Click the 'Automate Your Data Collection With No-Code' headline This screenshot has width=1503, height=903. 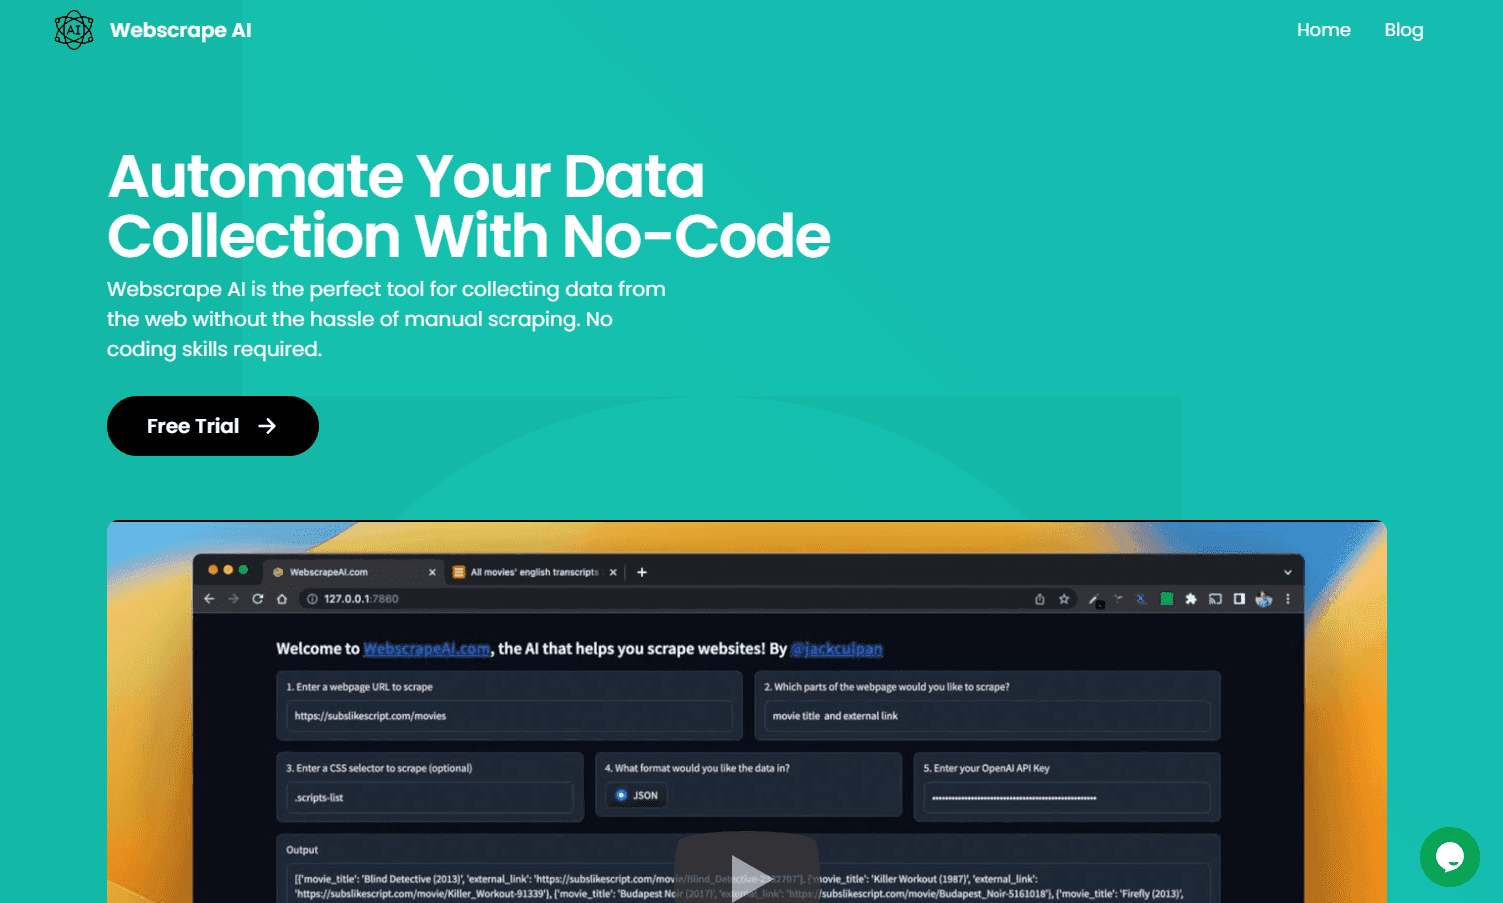point(469,206)
